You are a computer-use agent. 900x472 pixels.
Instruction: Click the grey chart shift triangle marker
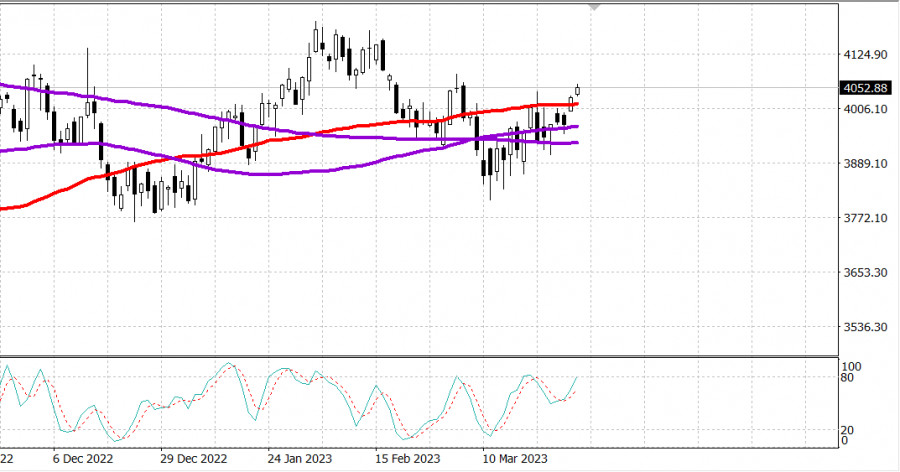coord(596,7)
